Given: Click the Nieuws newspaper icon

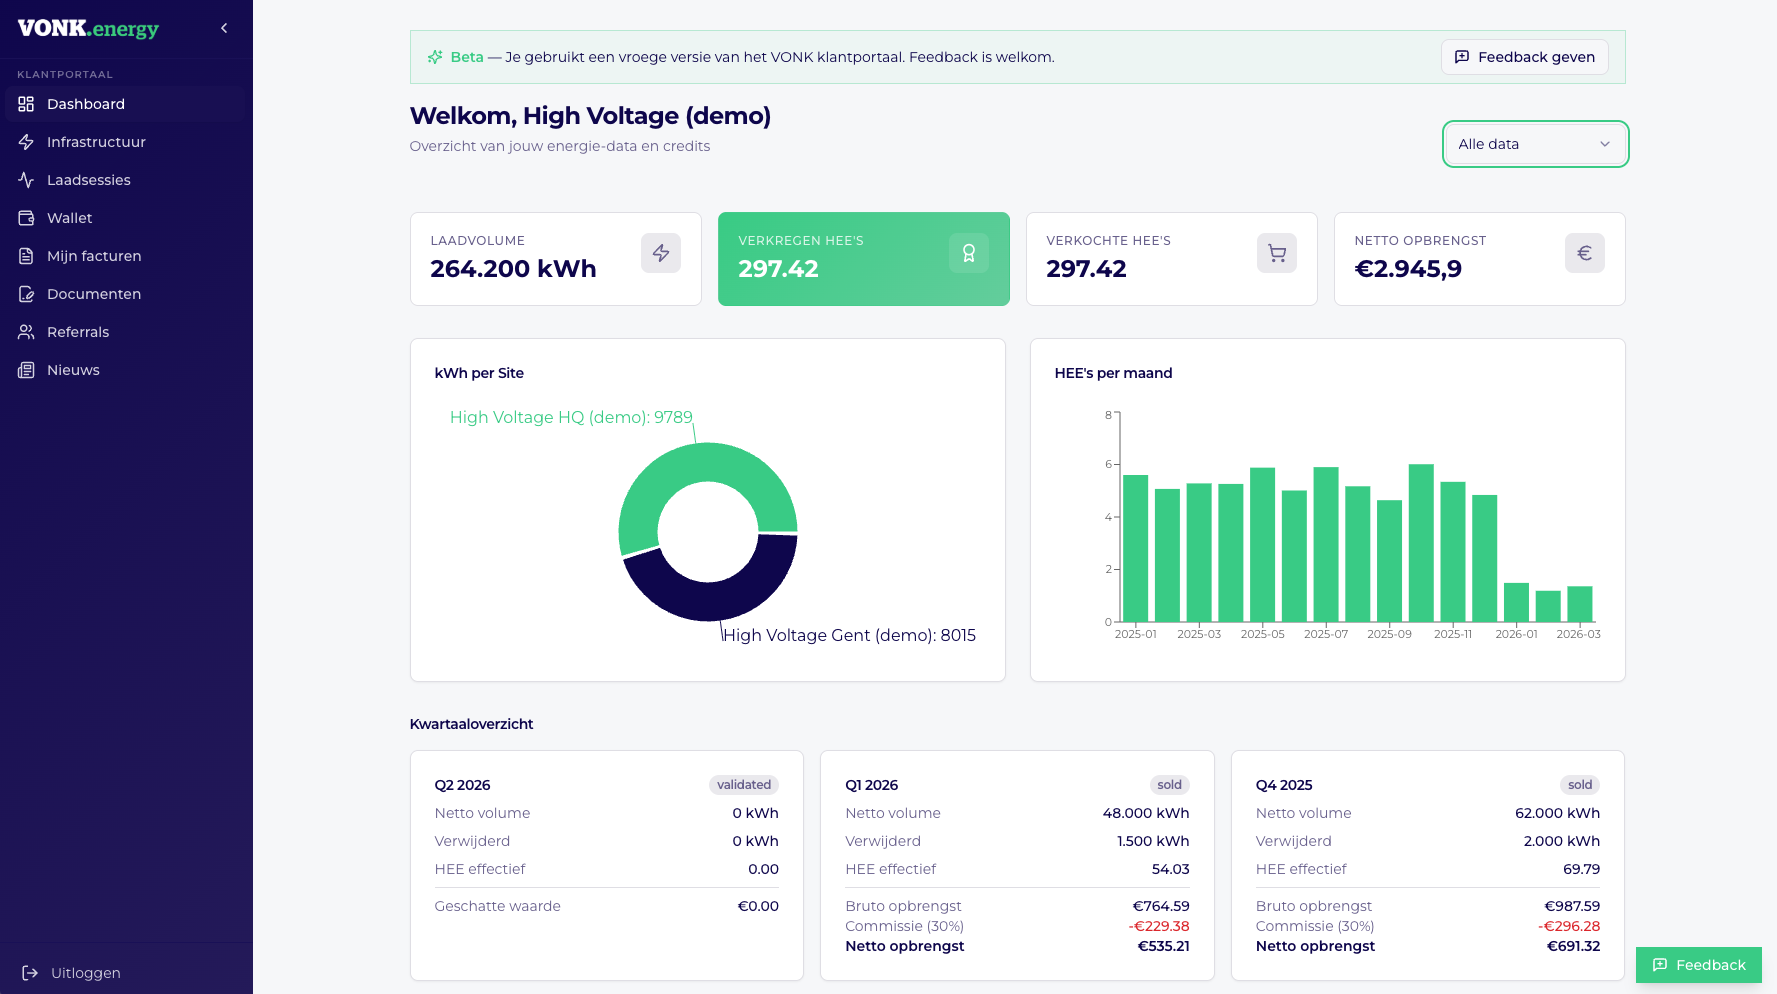Looking at the screenshot, I should tap(26, 370).
